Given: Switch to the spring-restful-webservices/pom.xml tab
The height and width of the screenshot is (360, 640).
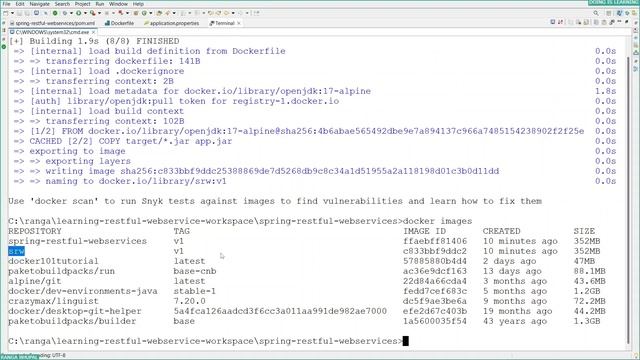Looking at the screenshot, I should (x=52, y=23).
